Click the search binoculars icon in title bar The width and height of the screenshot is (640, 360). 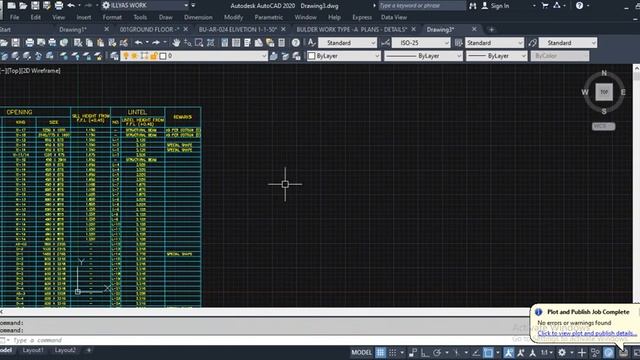coord(473,6)
